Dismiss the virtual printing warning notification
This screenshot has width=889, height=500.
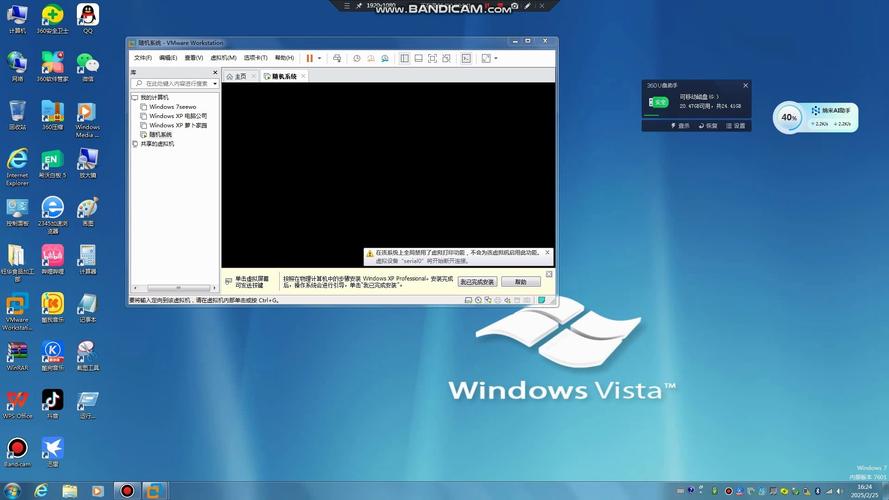coord(547,252)
